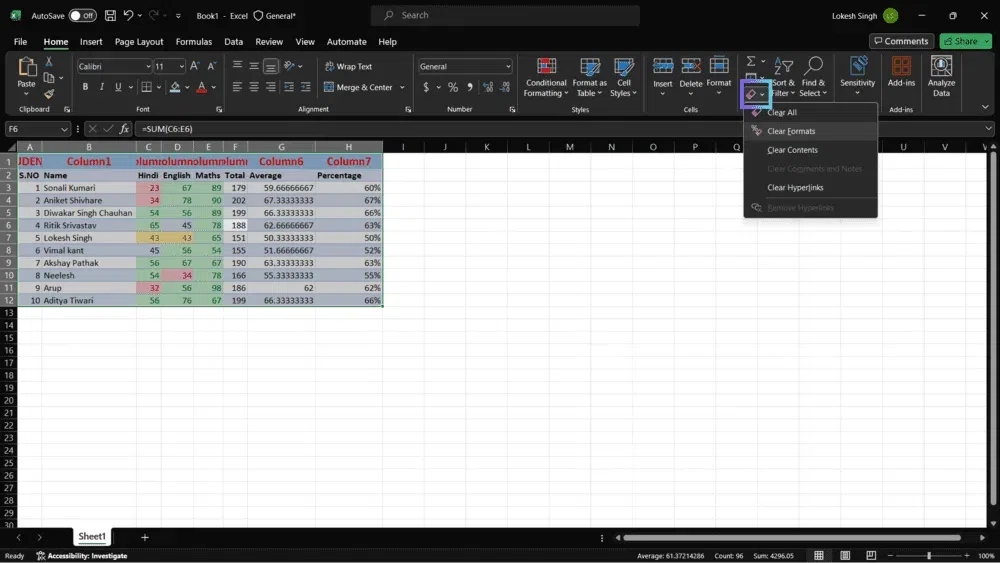
Task: Click the AutoSum sigma icon
Action: coord(751,61)
